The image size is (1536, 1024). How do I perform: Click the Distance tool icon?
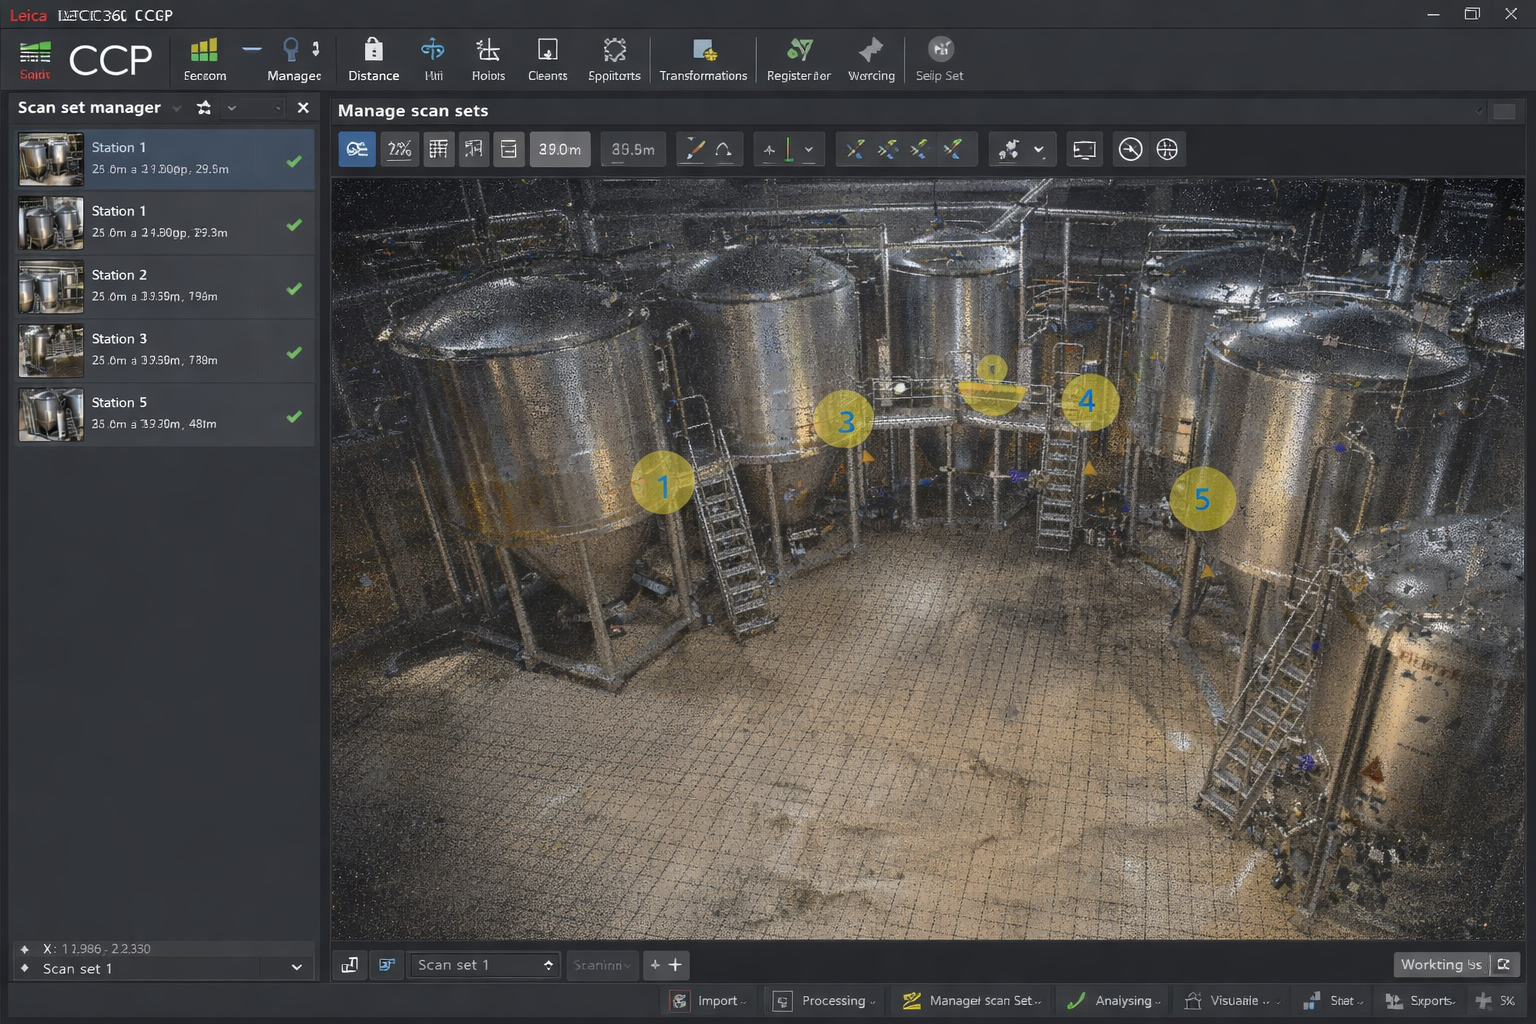tap(373, 50)
